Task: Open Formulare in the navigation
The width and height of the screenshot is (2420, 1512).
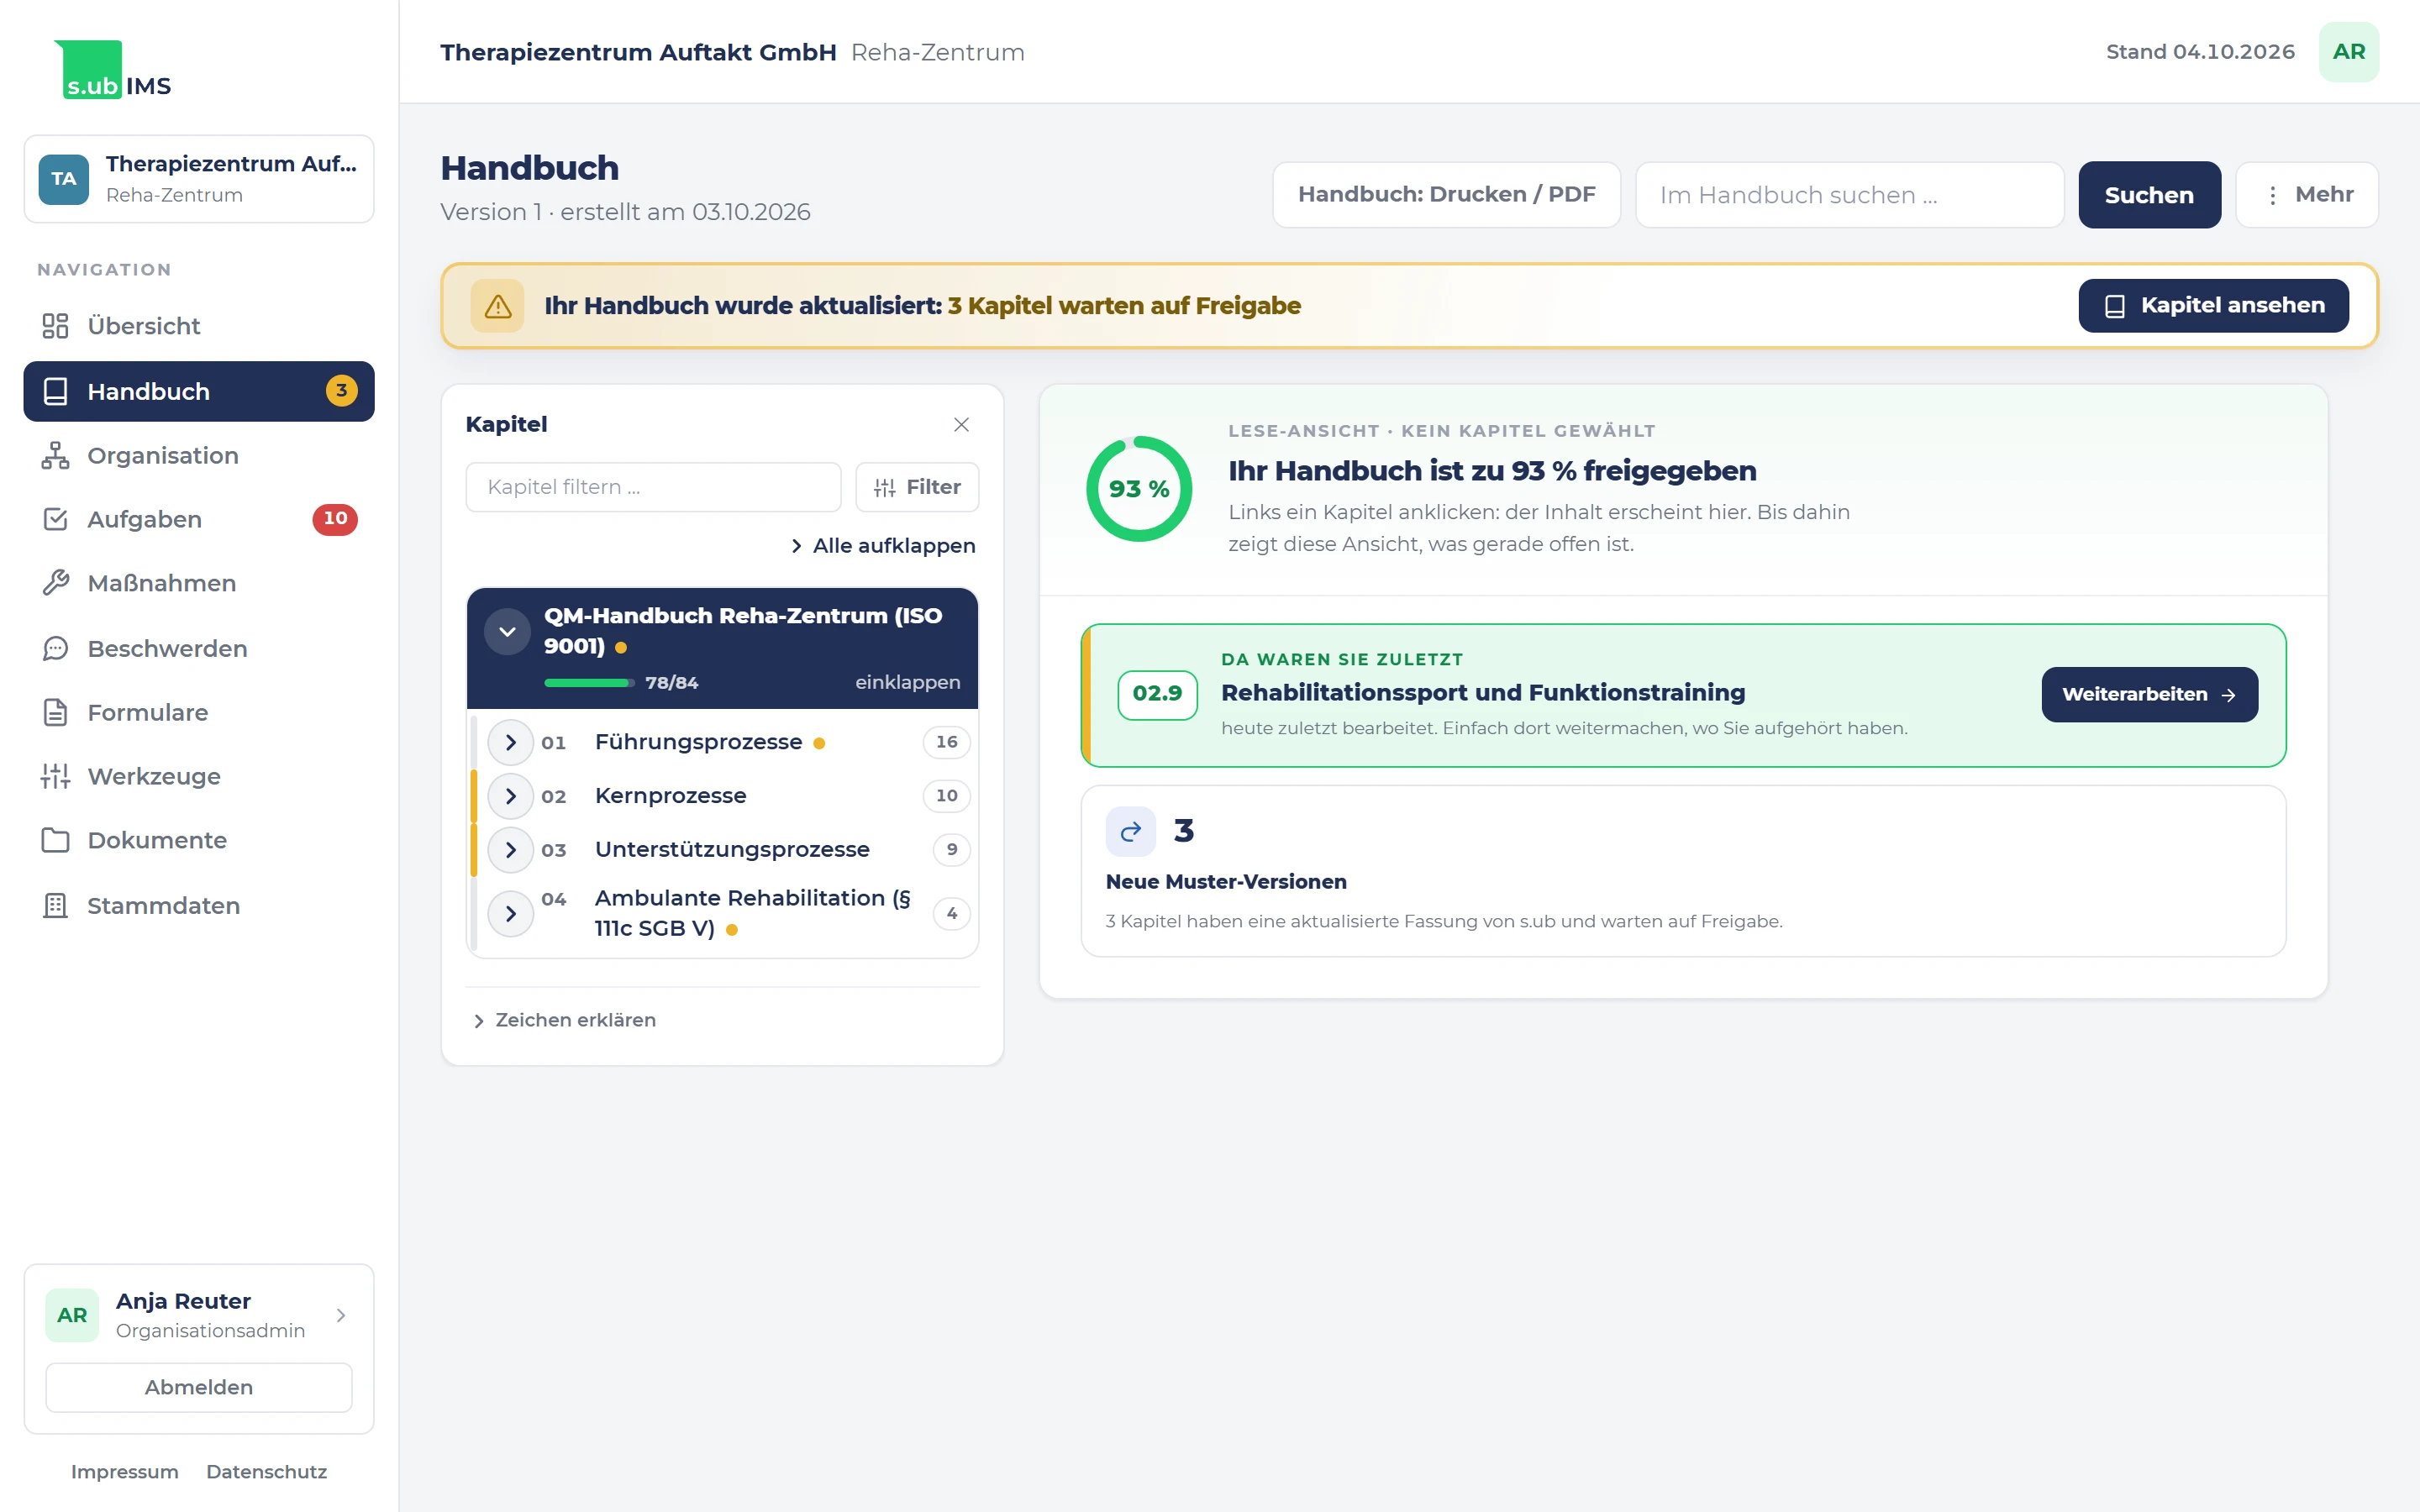Action: click(x=199, y=712)
